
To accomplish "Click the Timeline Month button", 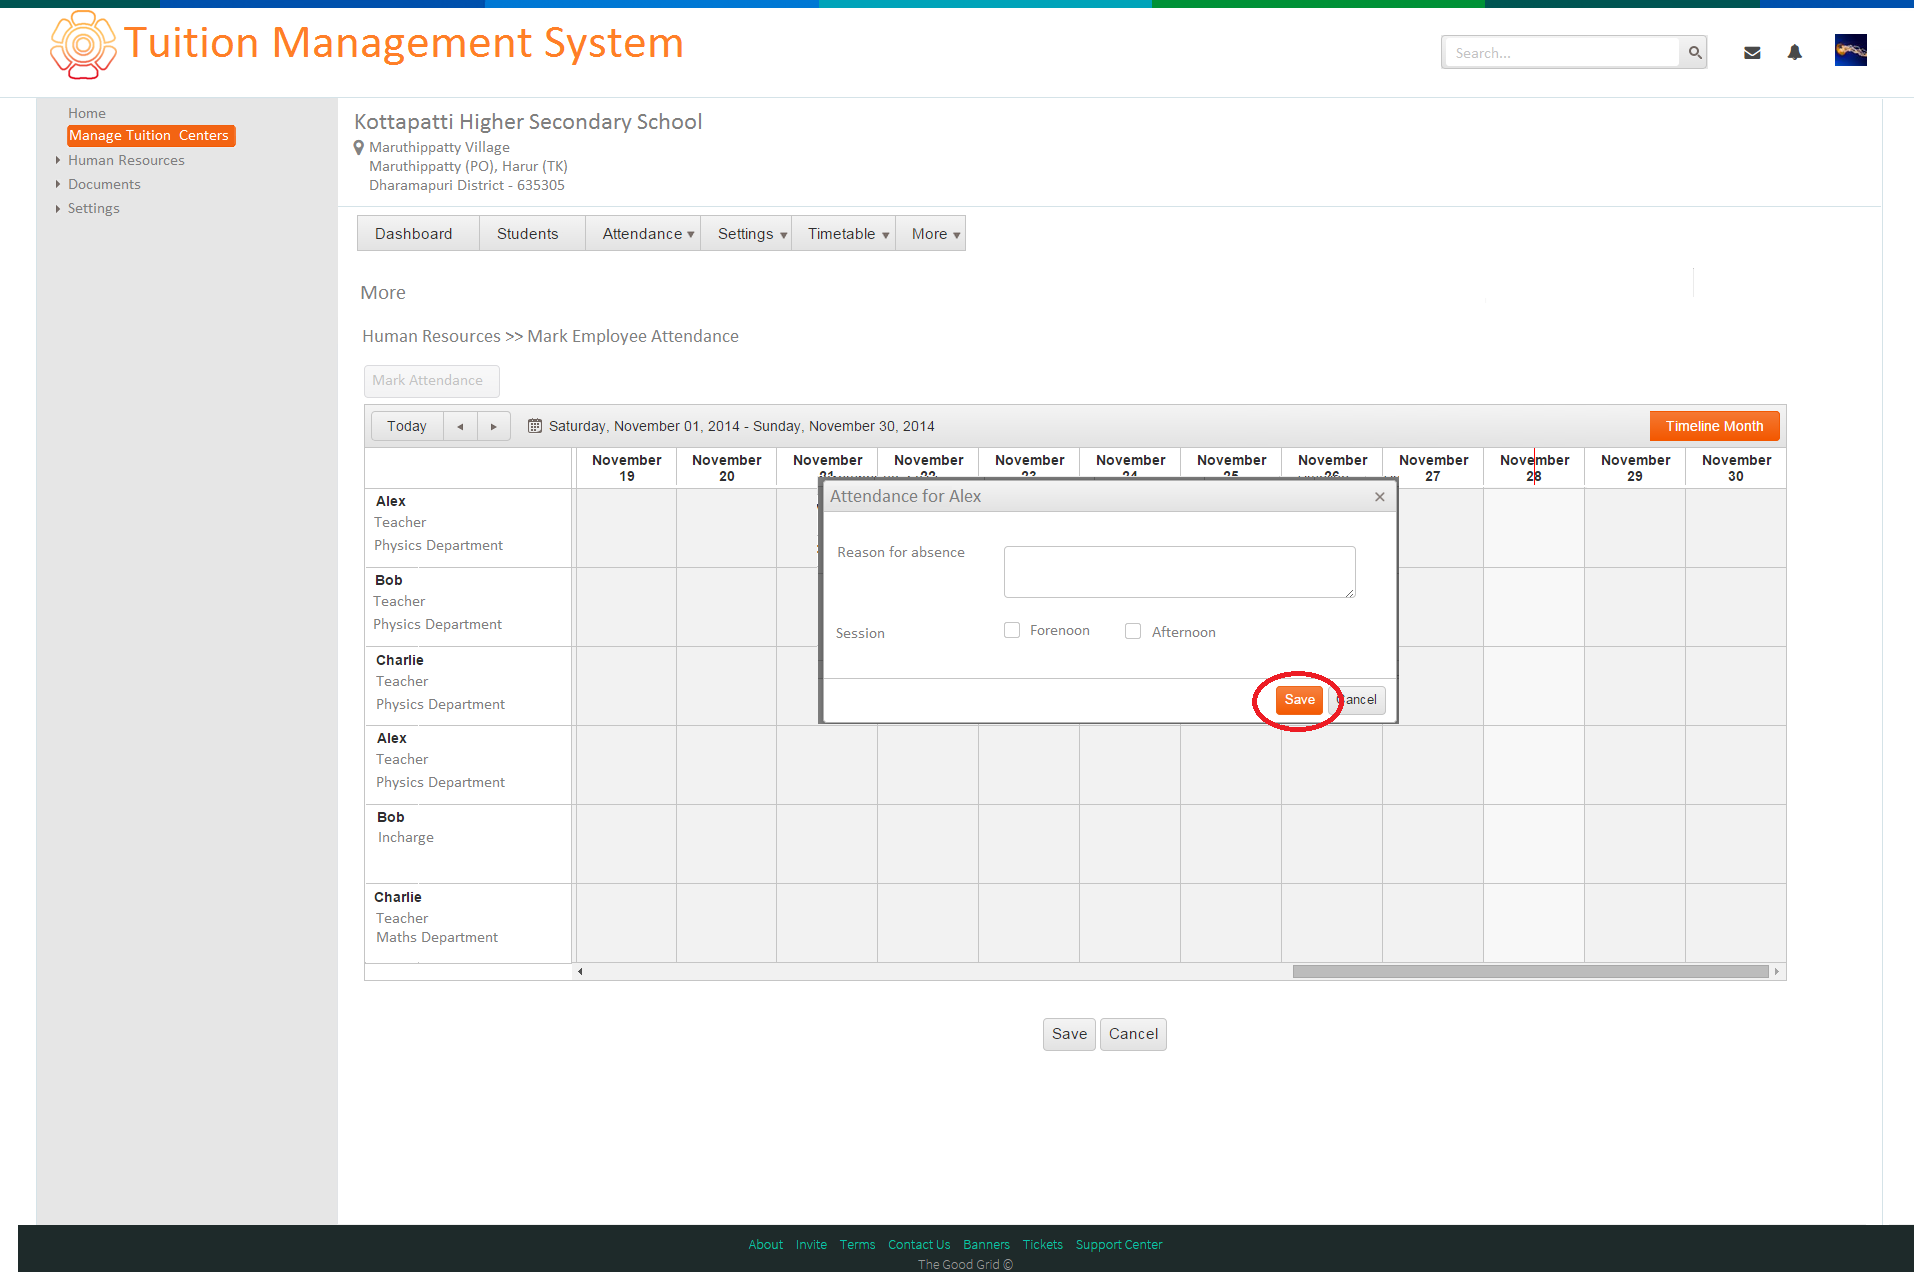I will tap(1714, 426).
